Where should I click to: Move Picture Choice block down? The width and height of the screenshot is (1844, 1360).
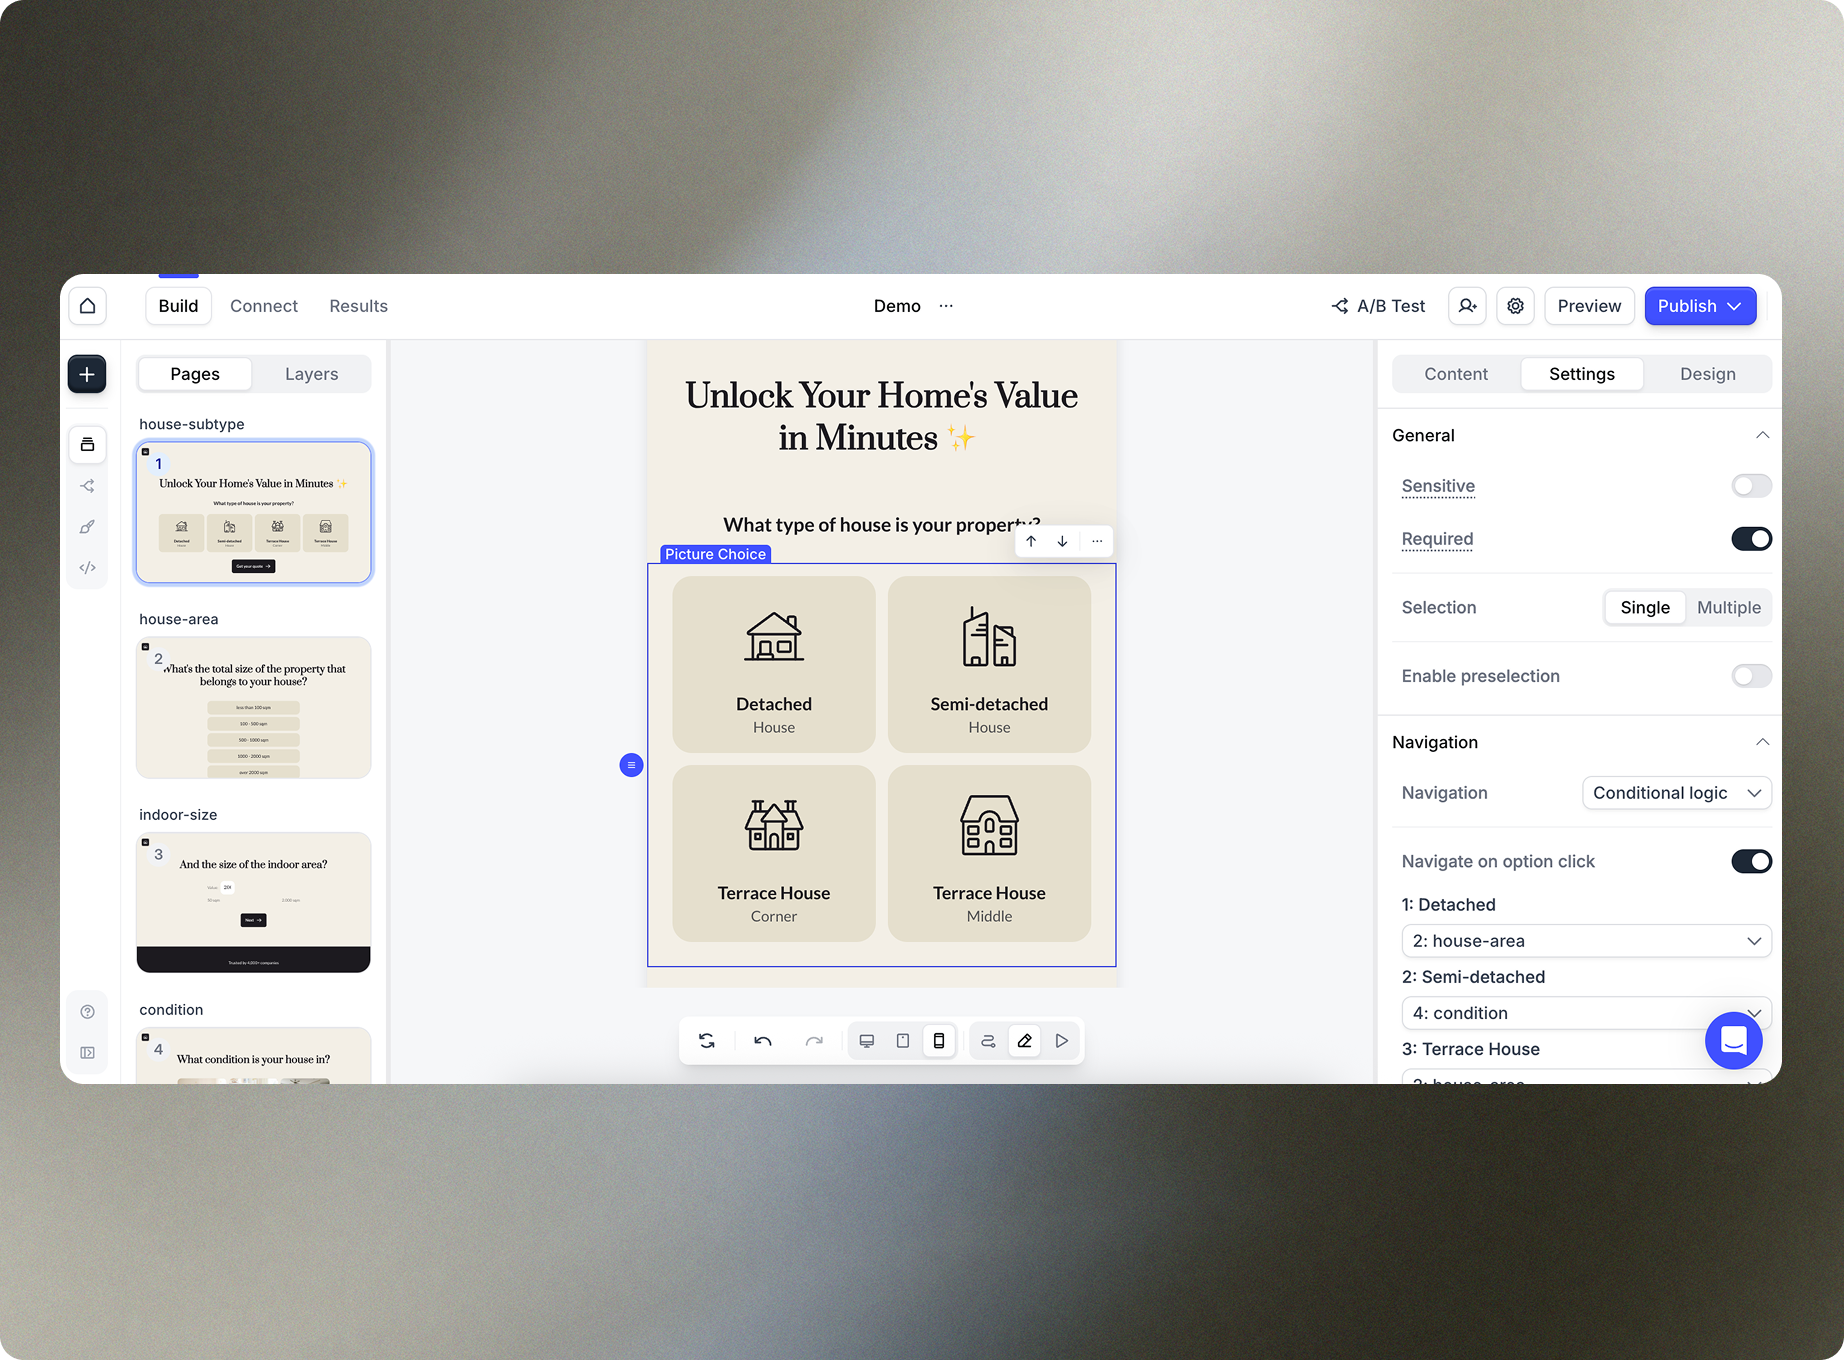point(1062,541)
